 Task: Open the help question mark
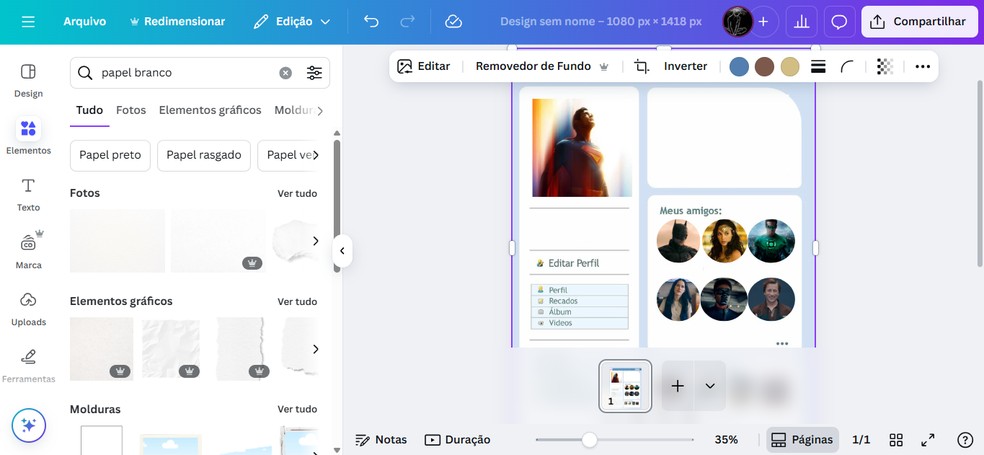pos(965,440)
